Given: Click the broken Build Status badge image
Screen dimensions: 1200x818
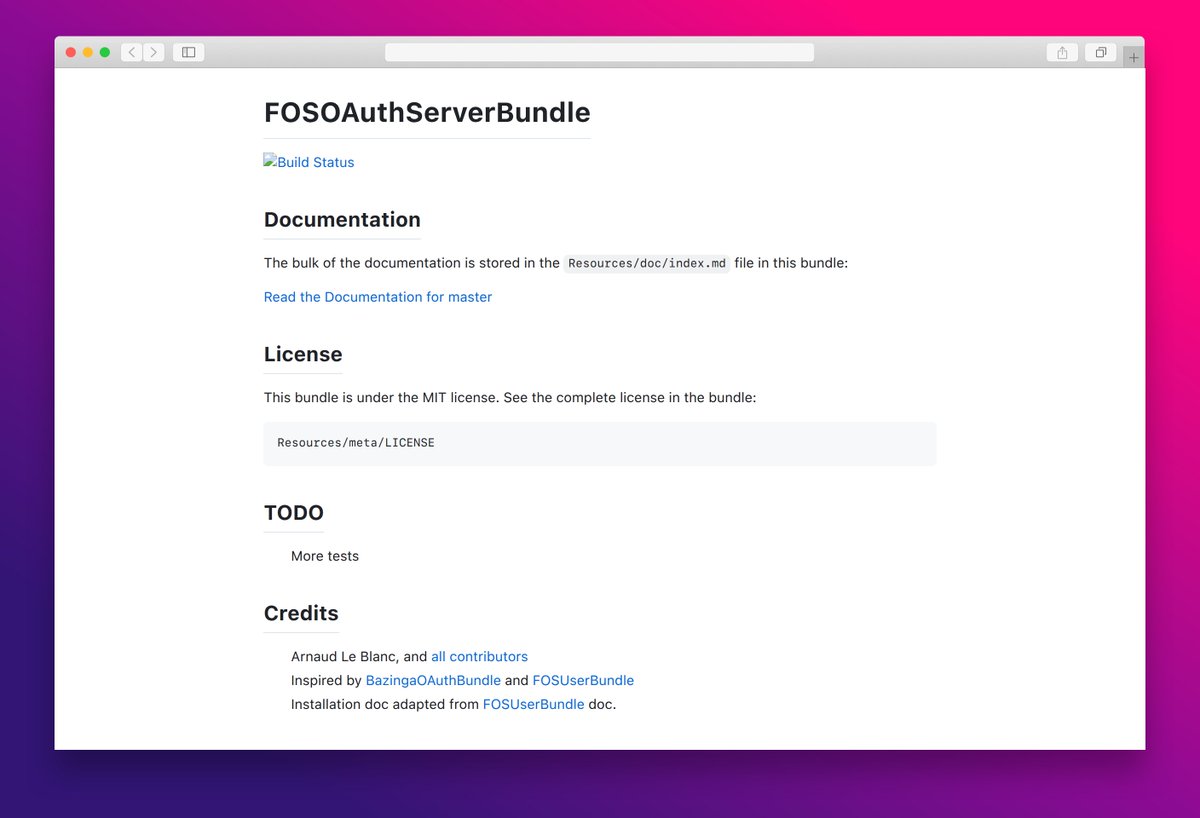Looking at the screenshot, I should (x=308, y=161).
